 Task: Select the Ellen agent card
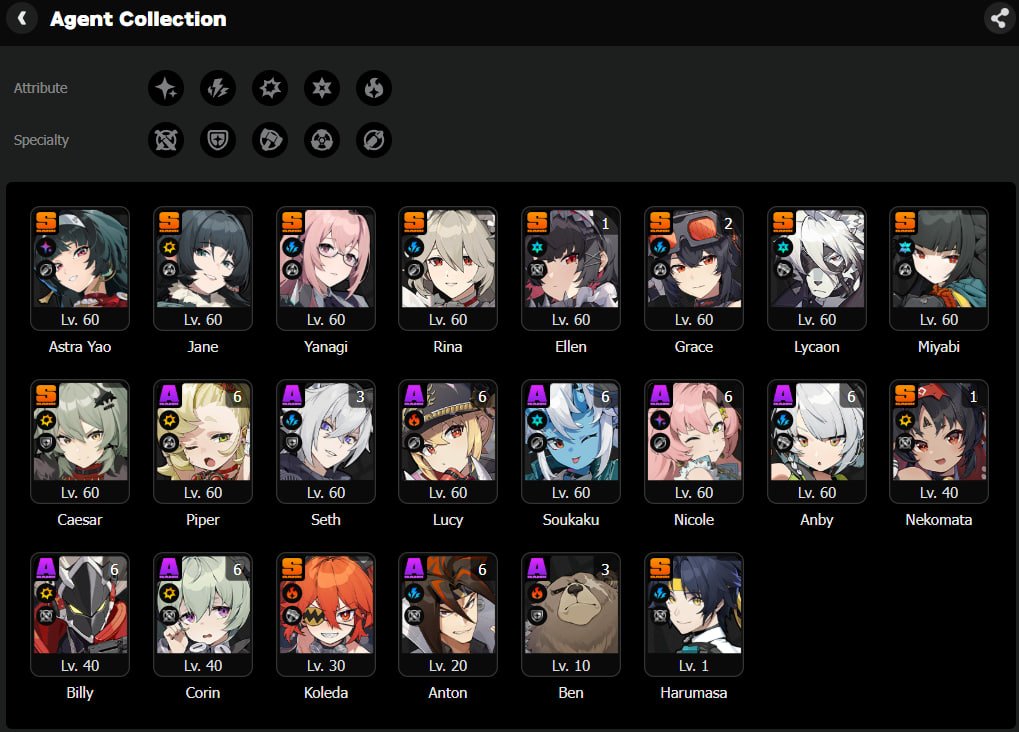click(571, 268)
